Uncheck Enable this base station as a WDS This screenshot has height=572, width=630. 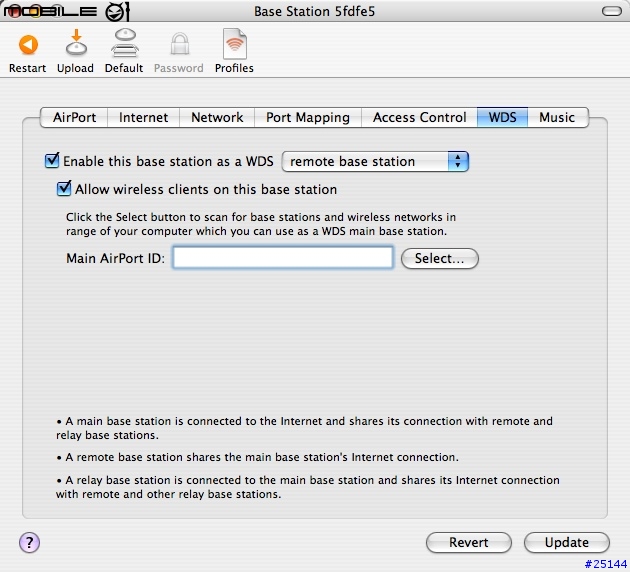(x=52, y=161)
